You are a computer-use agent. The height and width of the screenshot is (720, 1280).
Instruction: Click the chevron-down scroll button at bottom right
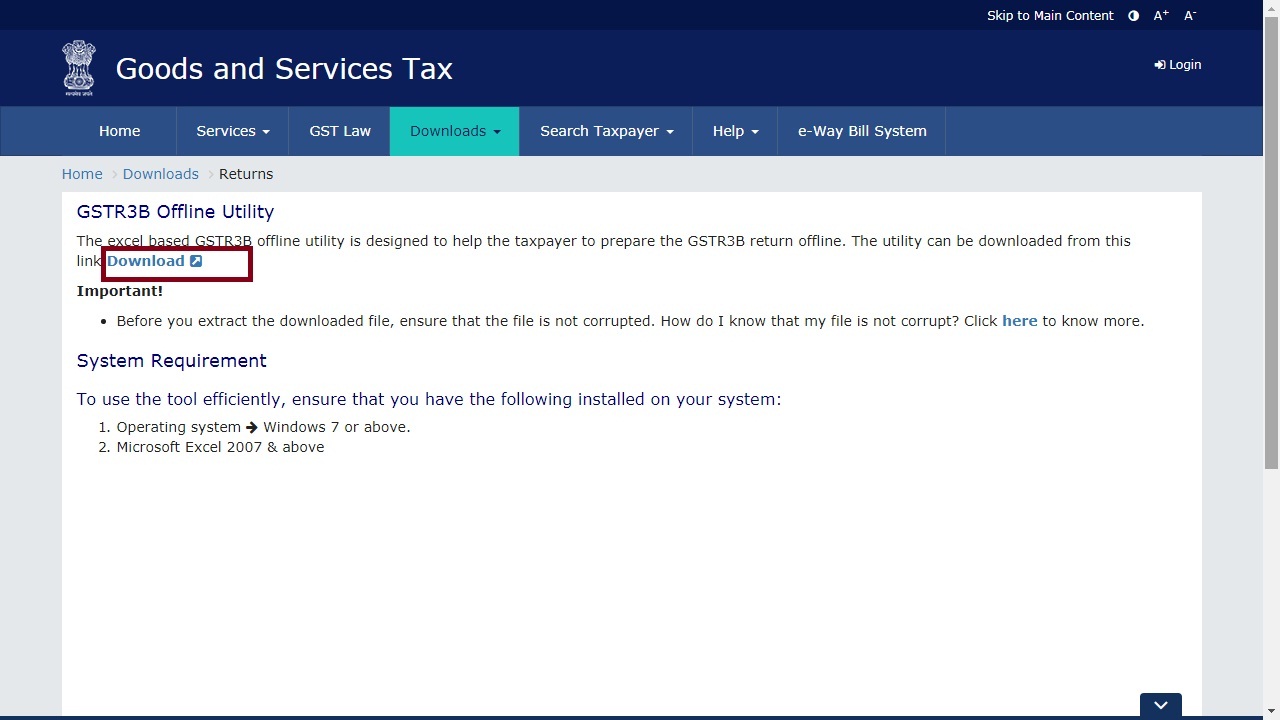point(1160,704)
